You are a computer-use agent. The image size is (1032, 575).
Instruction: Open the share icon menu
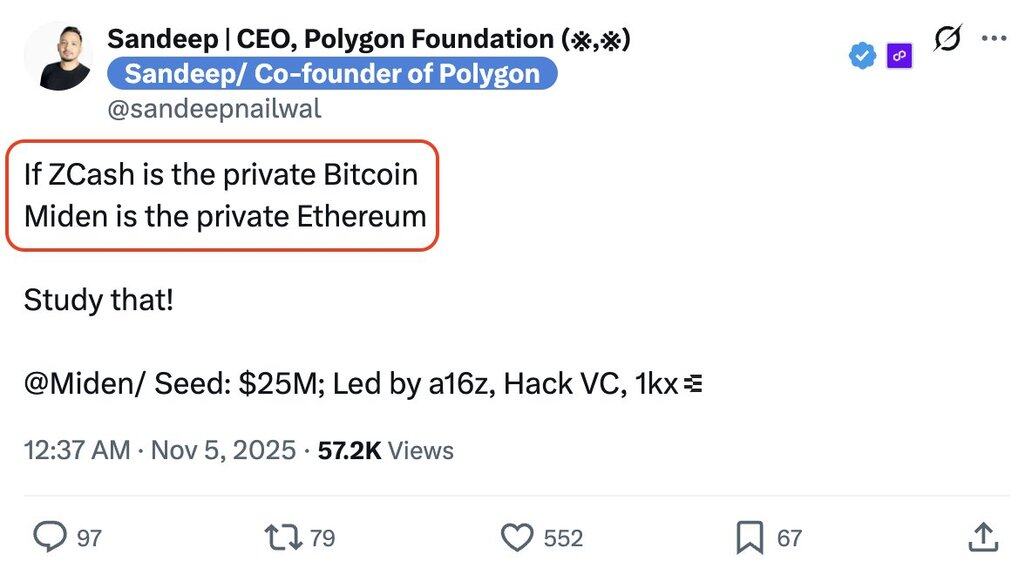tap(982, 537)
